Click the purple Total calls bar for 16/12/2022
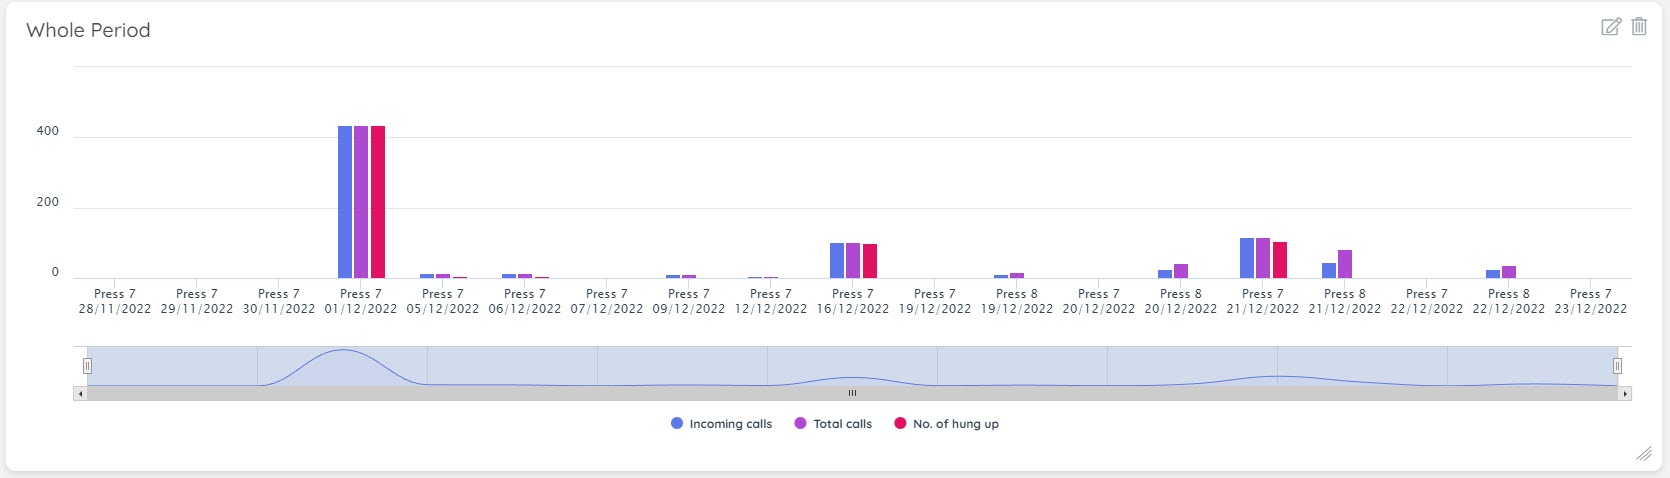 [x=853, y=260]
